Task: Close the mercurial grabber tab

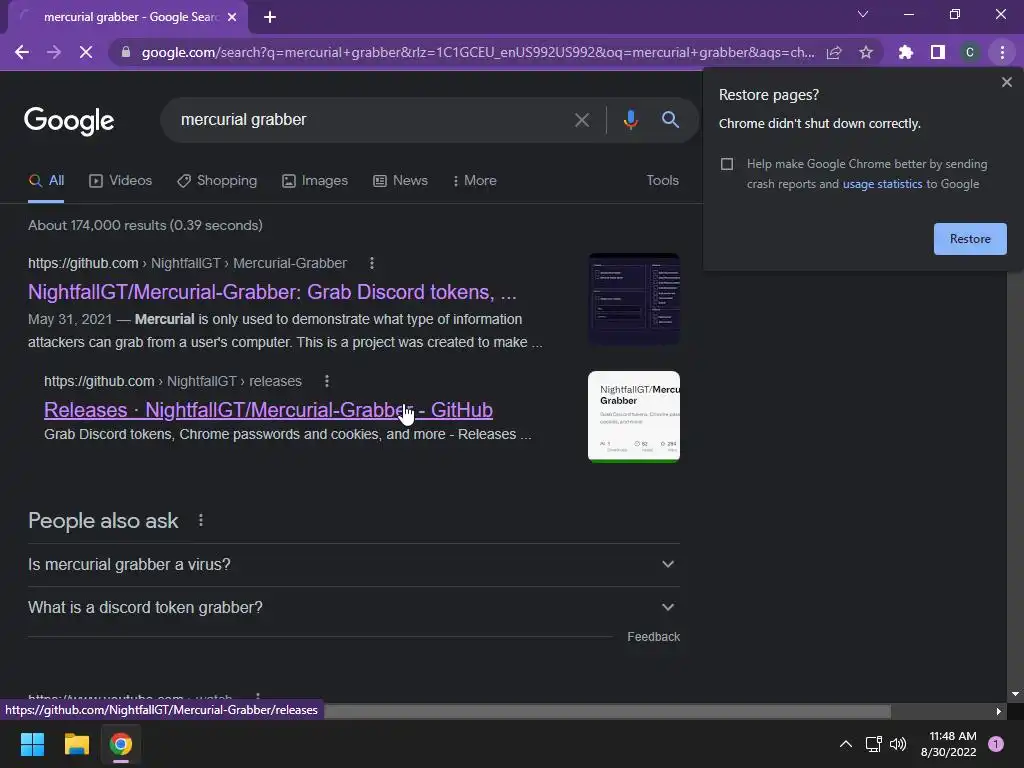Action: (232, 17)
